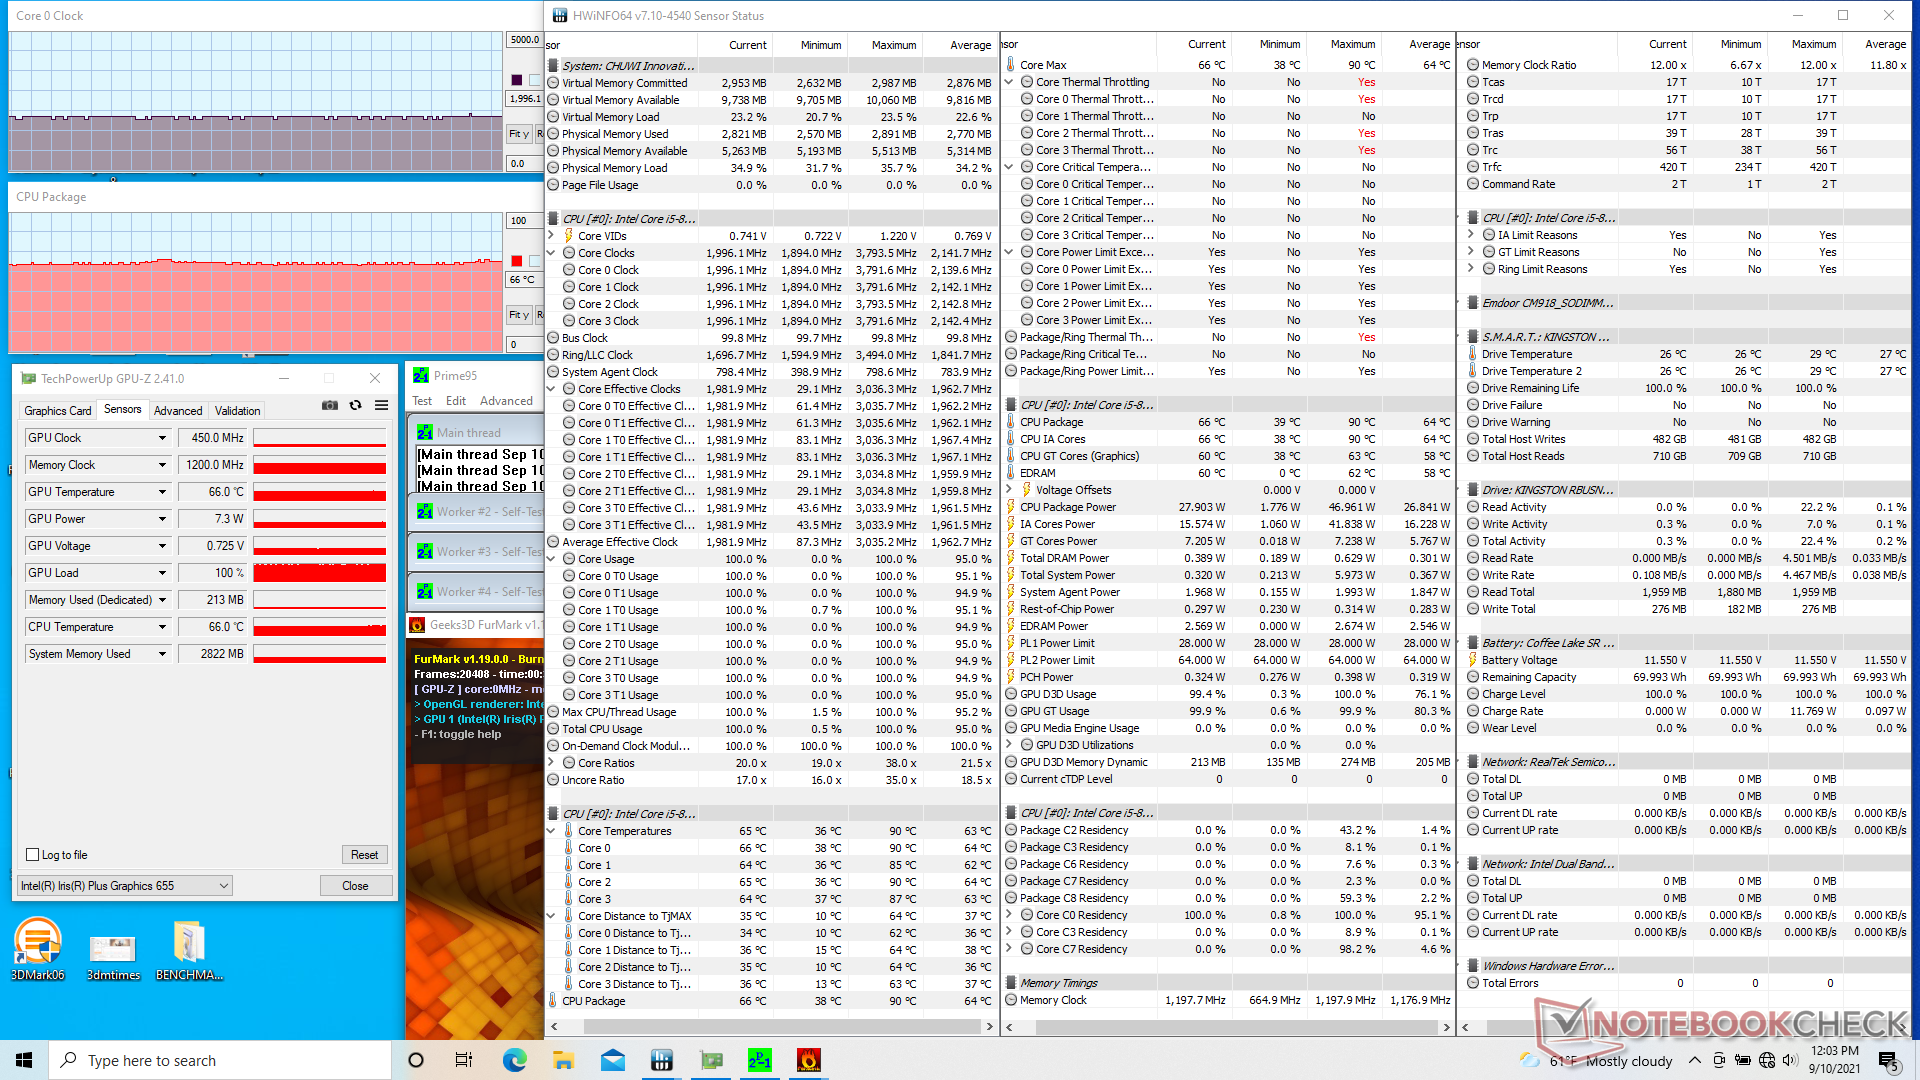This screenshot has width=1920, height=1080.
Task: Open Task View from taskbar
Action: point(464,1060)
